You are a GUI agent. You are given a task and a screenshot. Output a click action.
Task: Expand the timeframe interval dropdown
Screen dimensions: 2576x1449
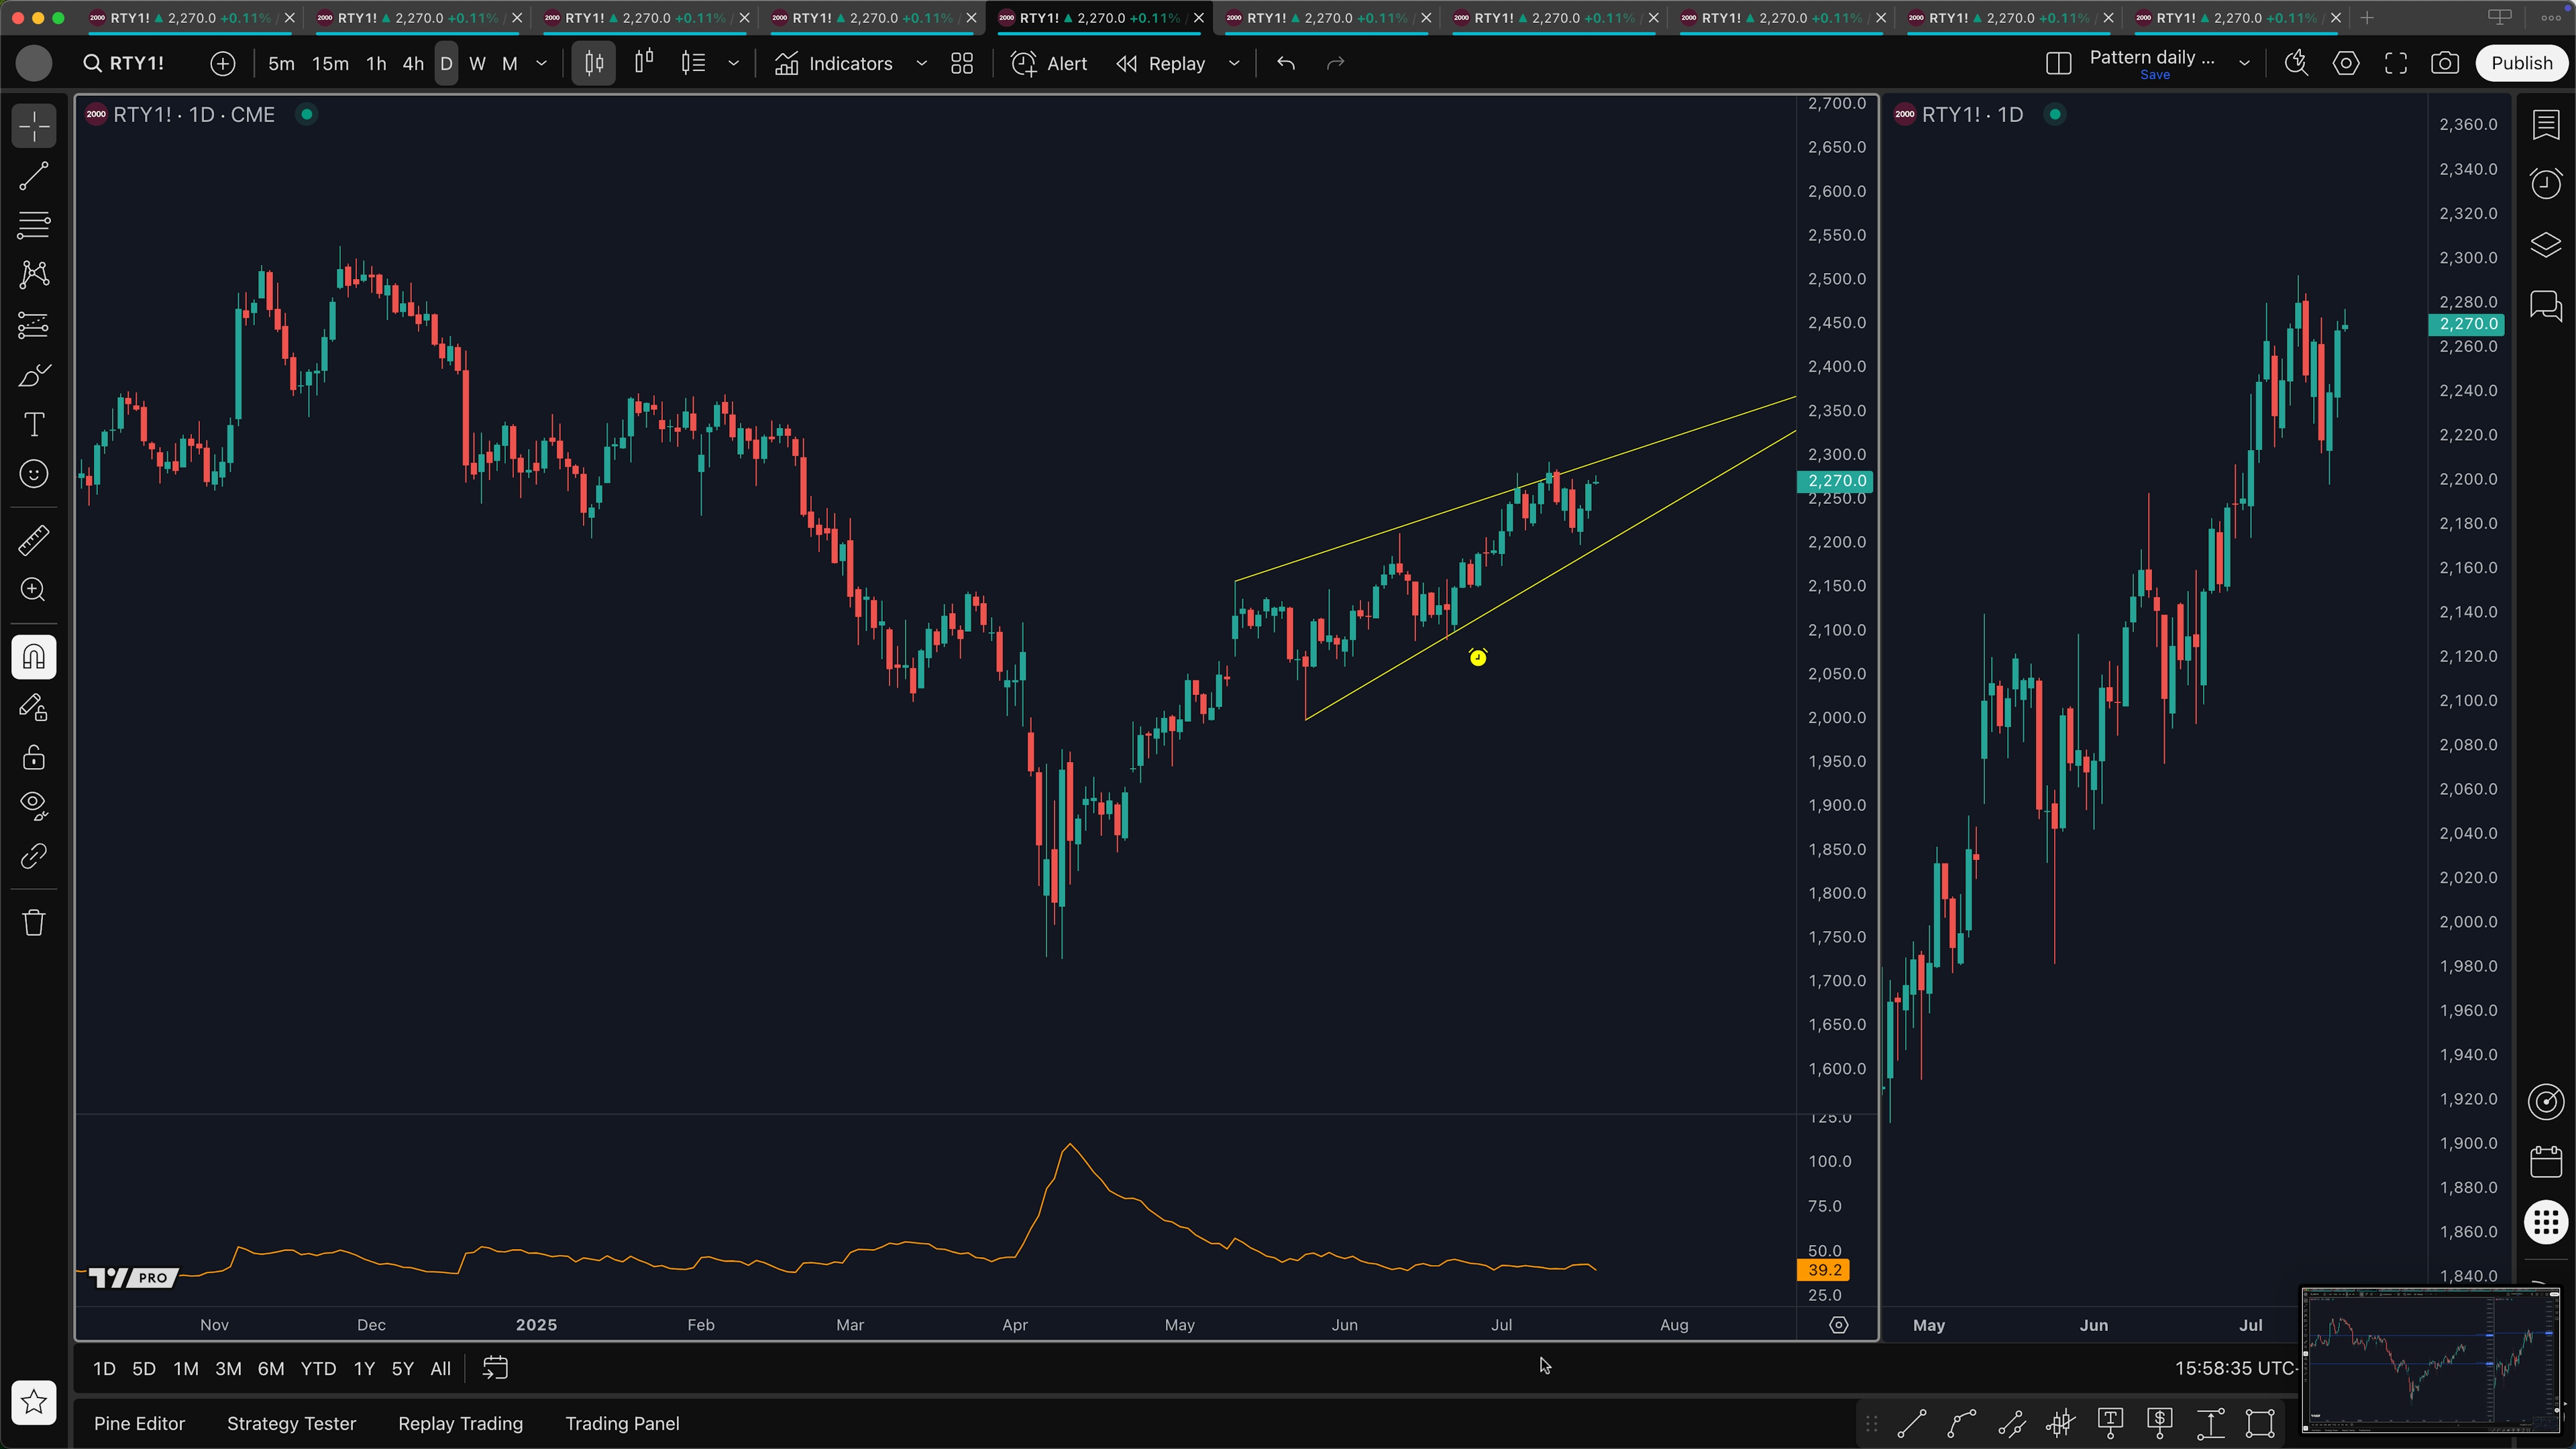point(542,63)
